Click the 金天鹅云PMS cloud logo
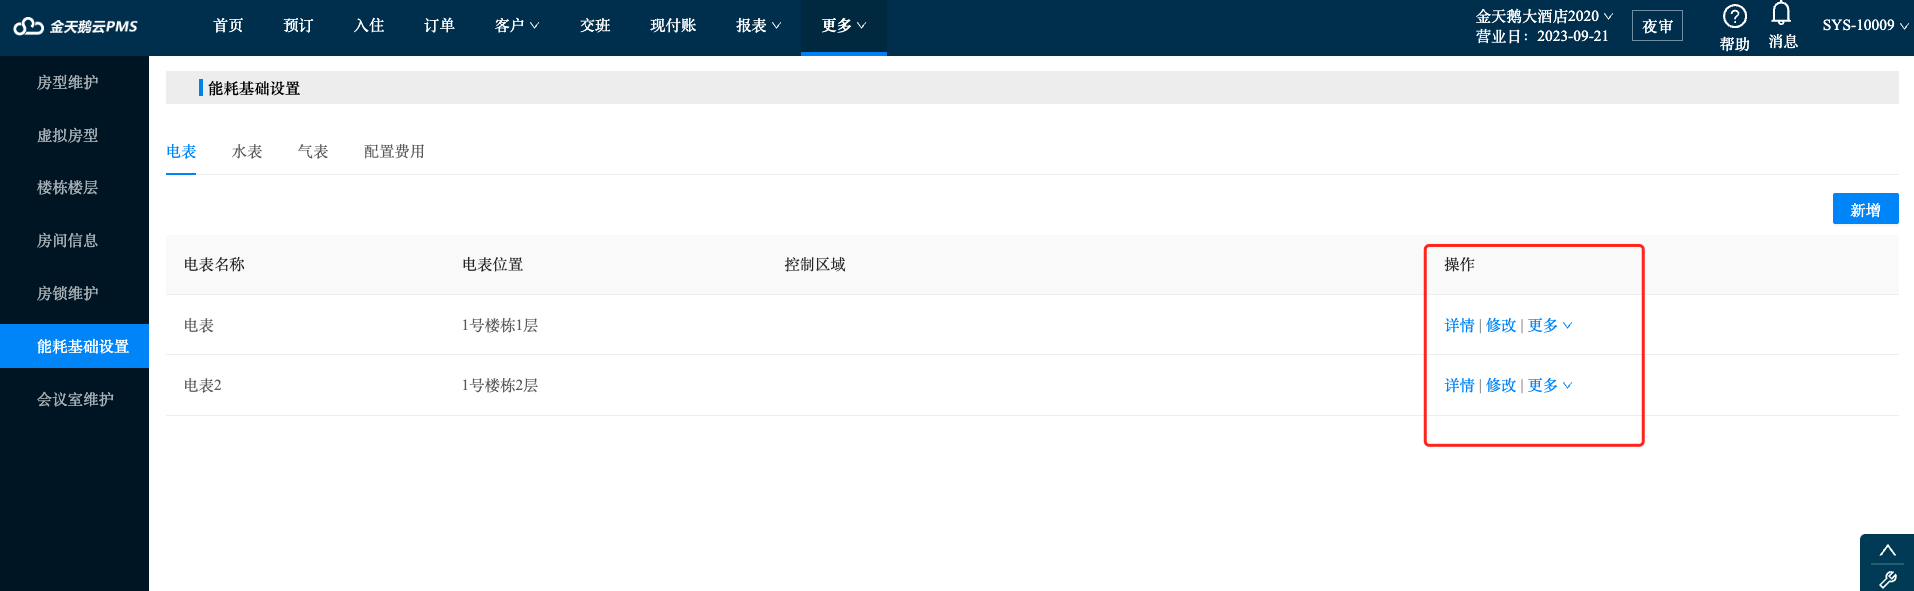1914x591 pixels. click(76, 26)
